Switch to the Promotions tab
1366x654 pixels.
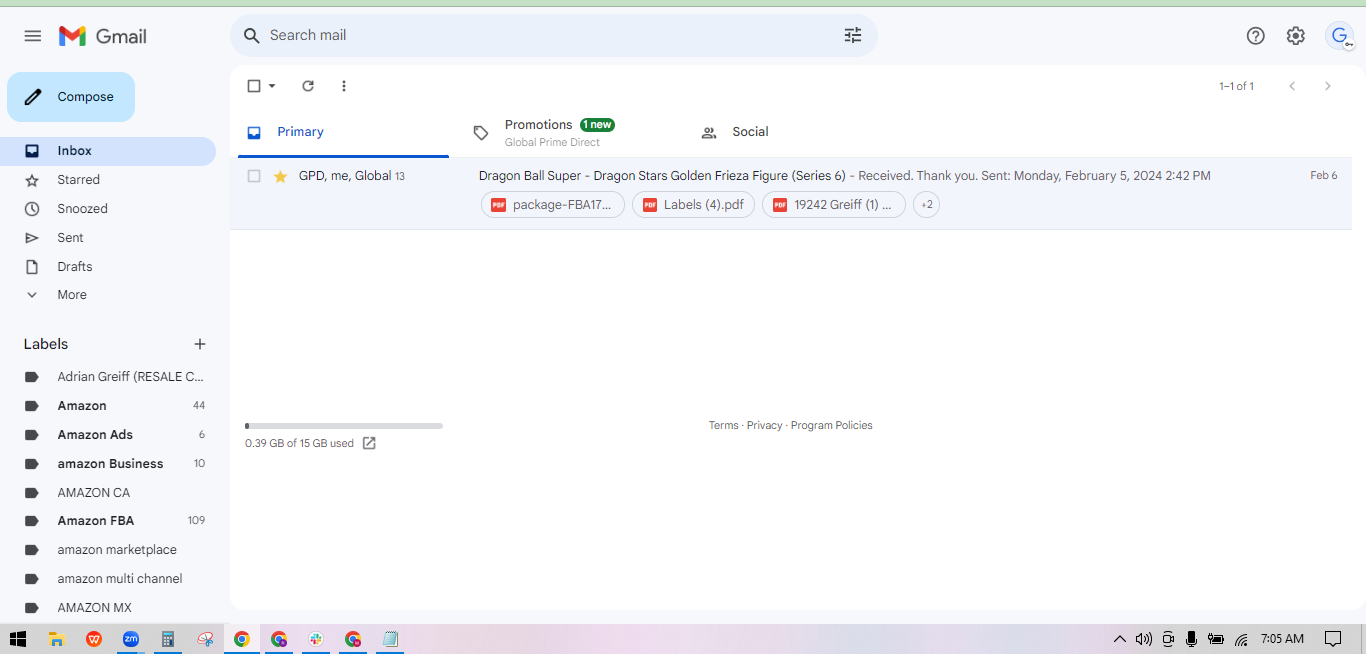(x=570, y=132)
